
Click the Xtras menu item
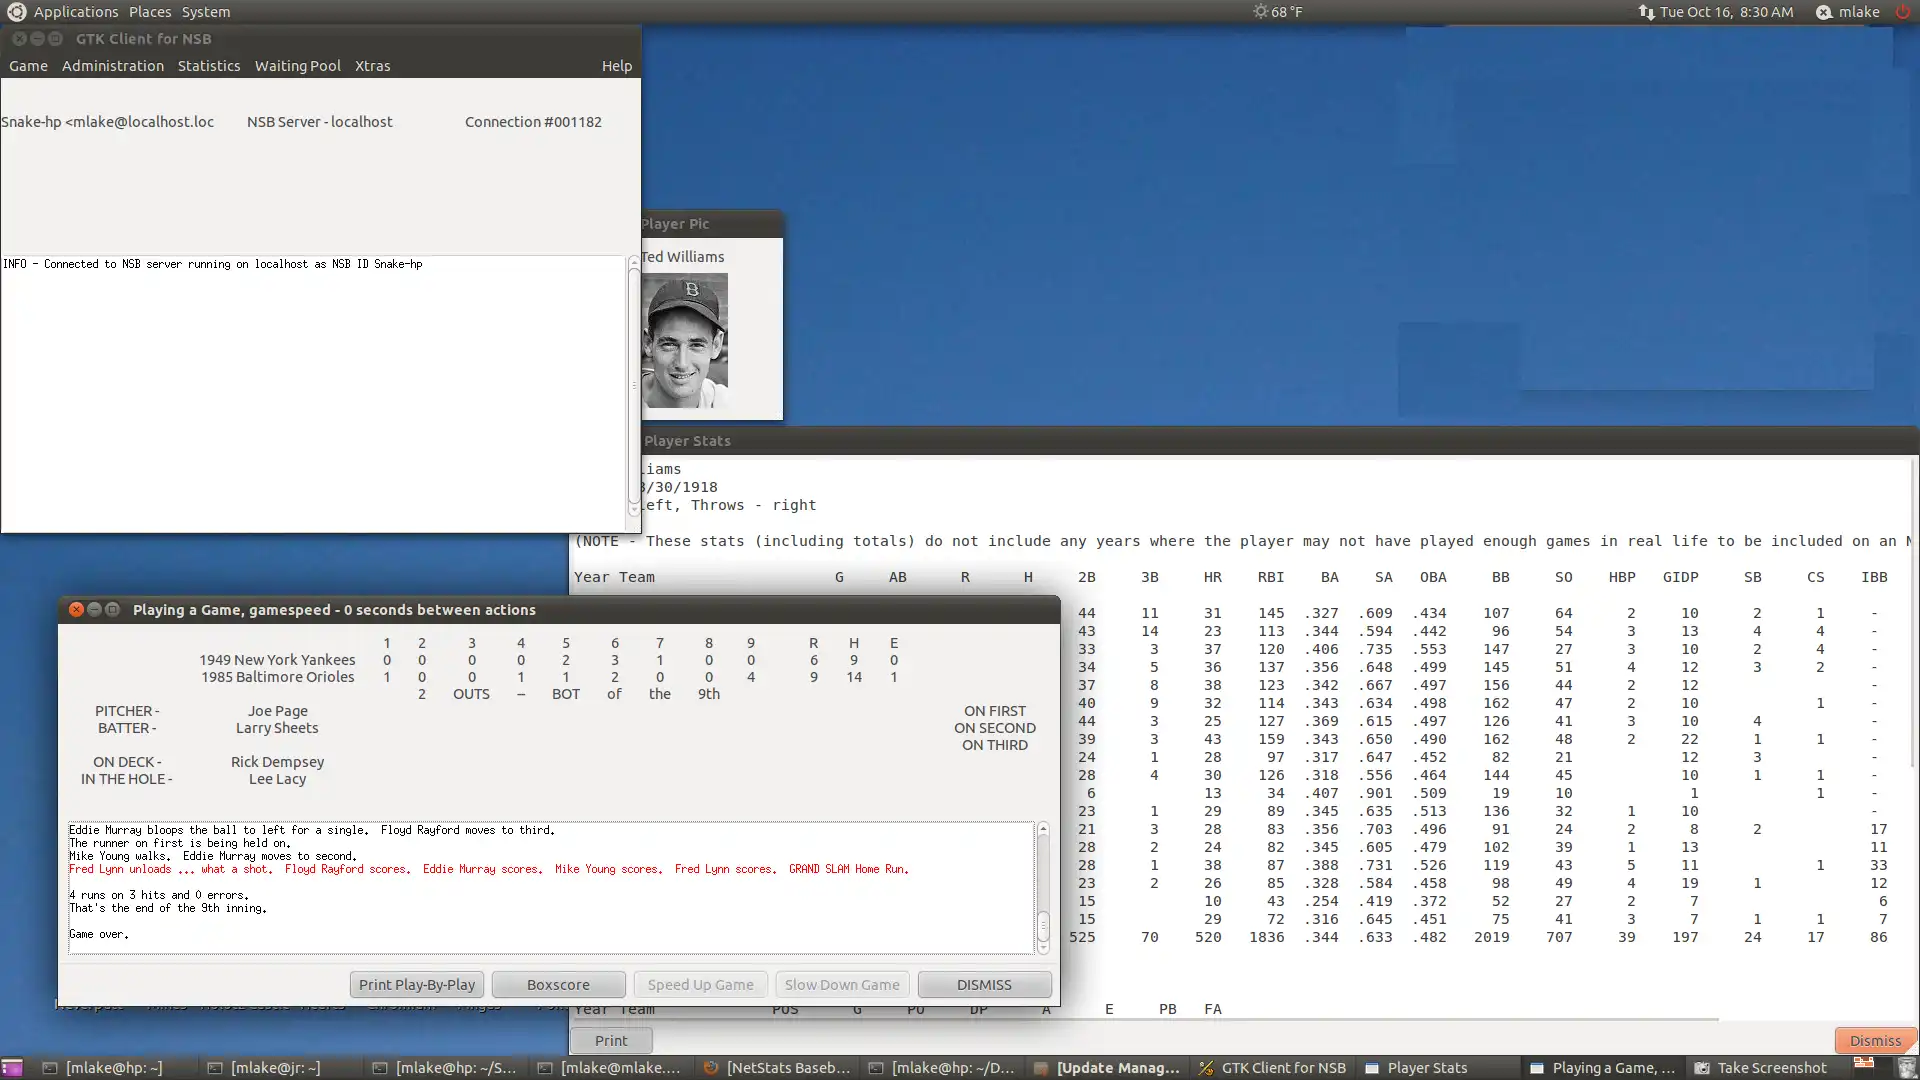[x=372, y=65]
